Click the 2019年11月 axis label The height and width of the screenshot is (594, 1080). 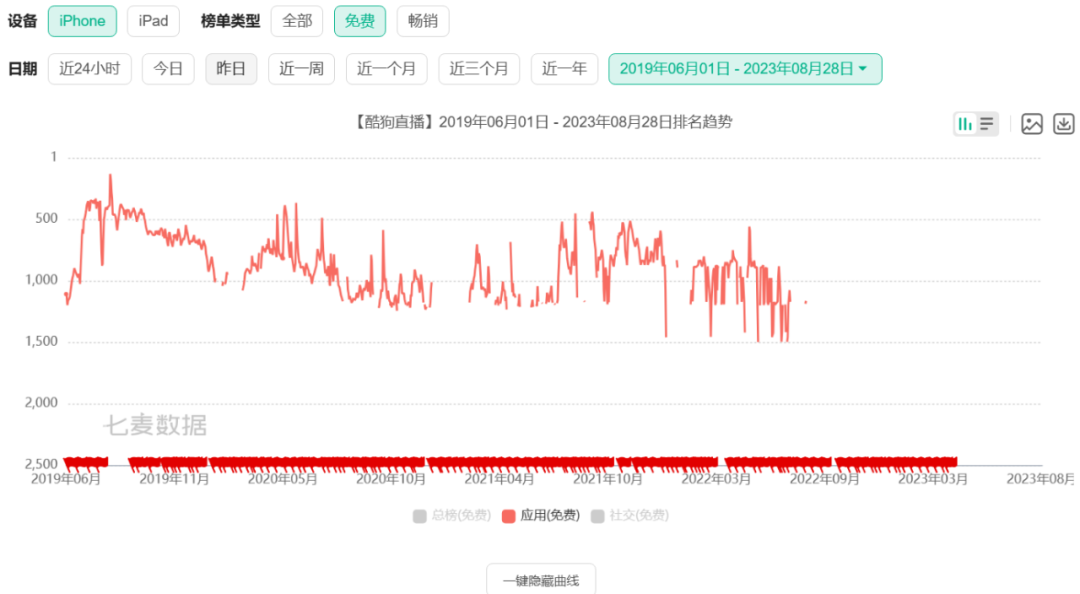click(x=174, y=479)
